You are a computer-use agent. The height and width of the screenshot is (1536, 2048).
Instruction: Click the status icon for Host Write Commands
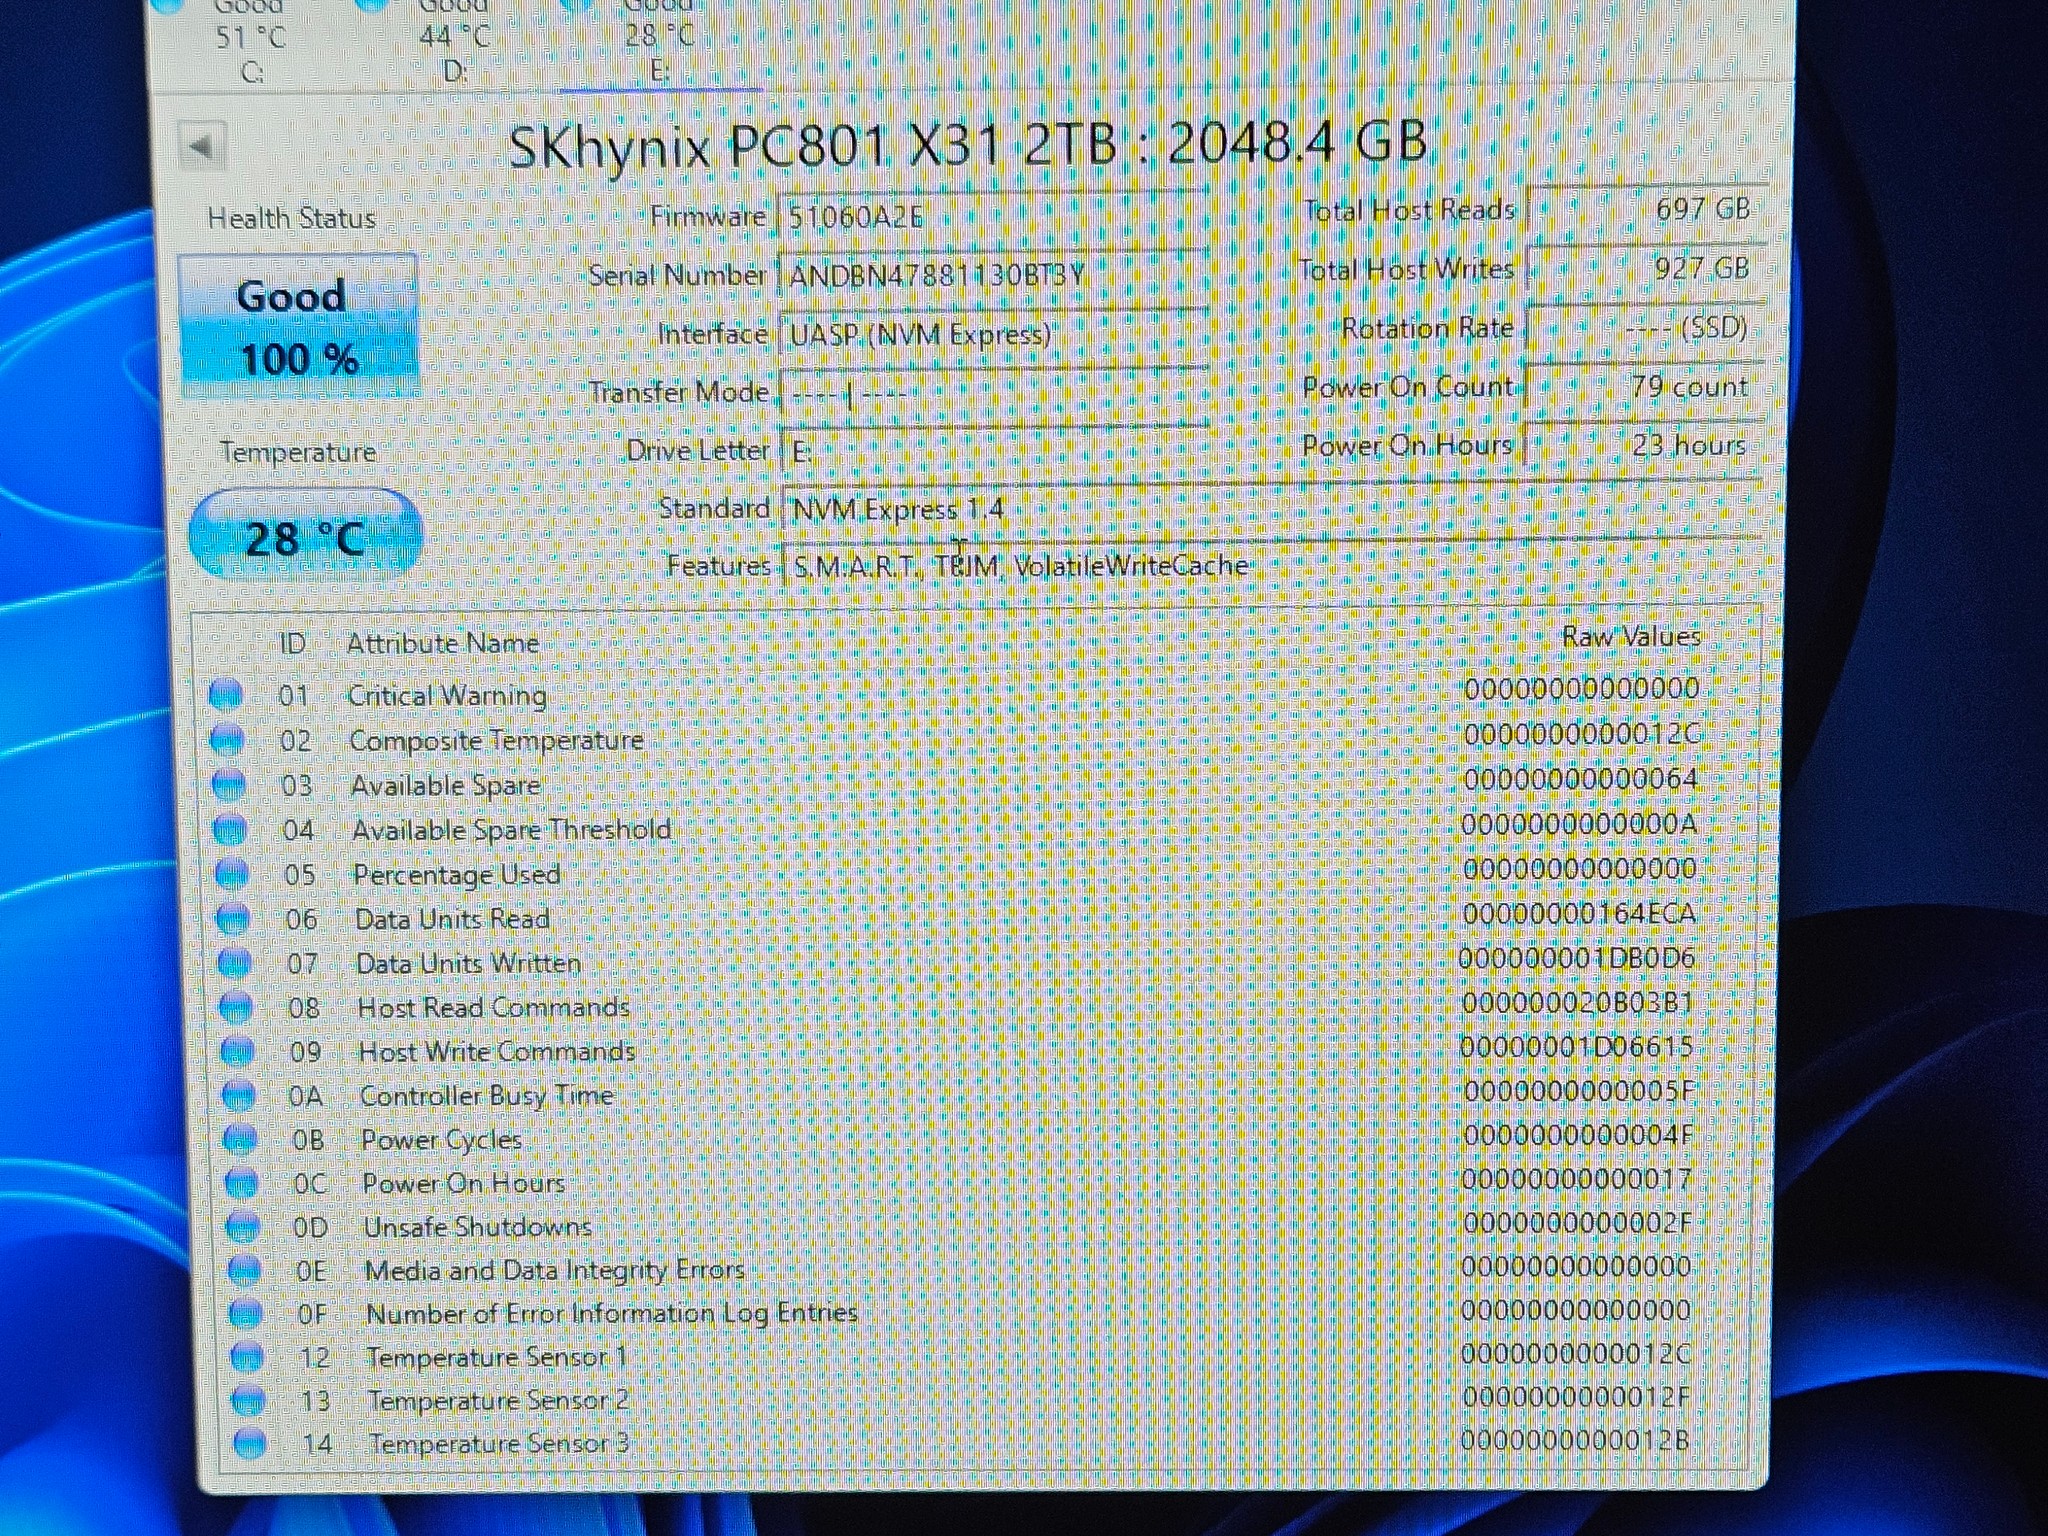(x=237, y=1051)
